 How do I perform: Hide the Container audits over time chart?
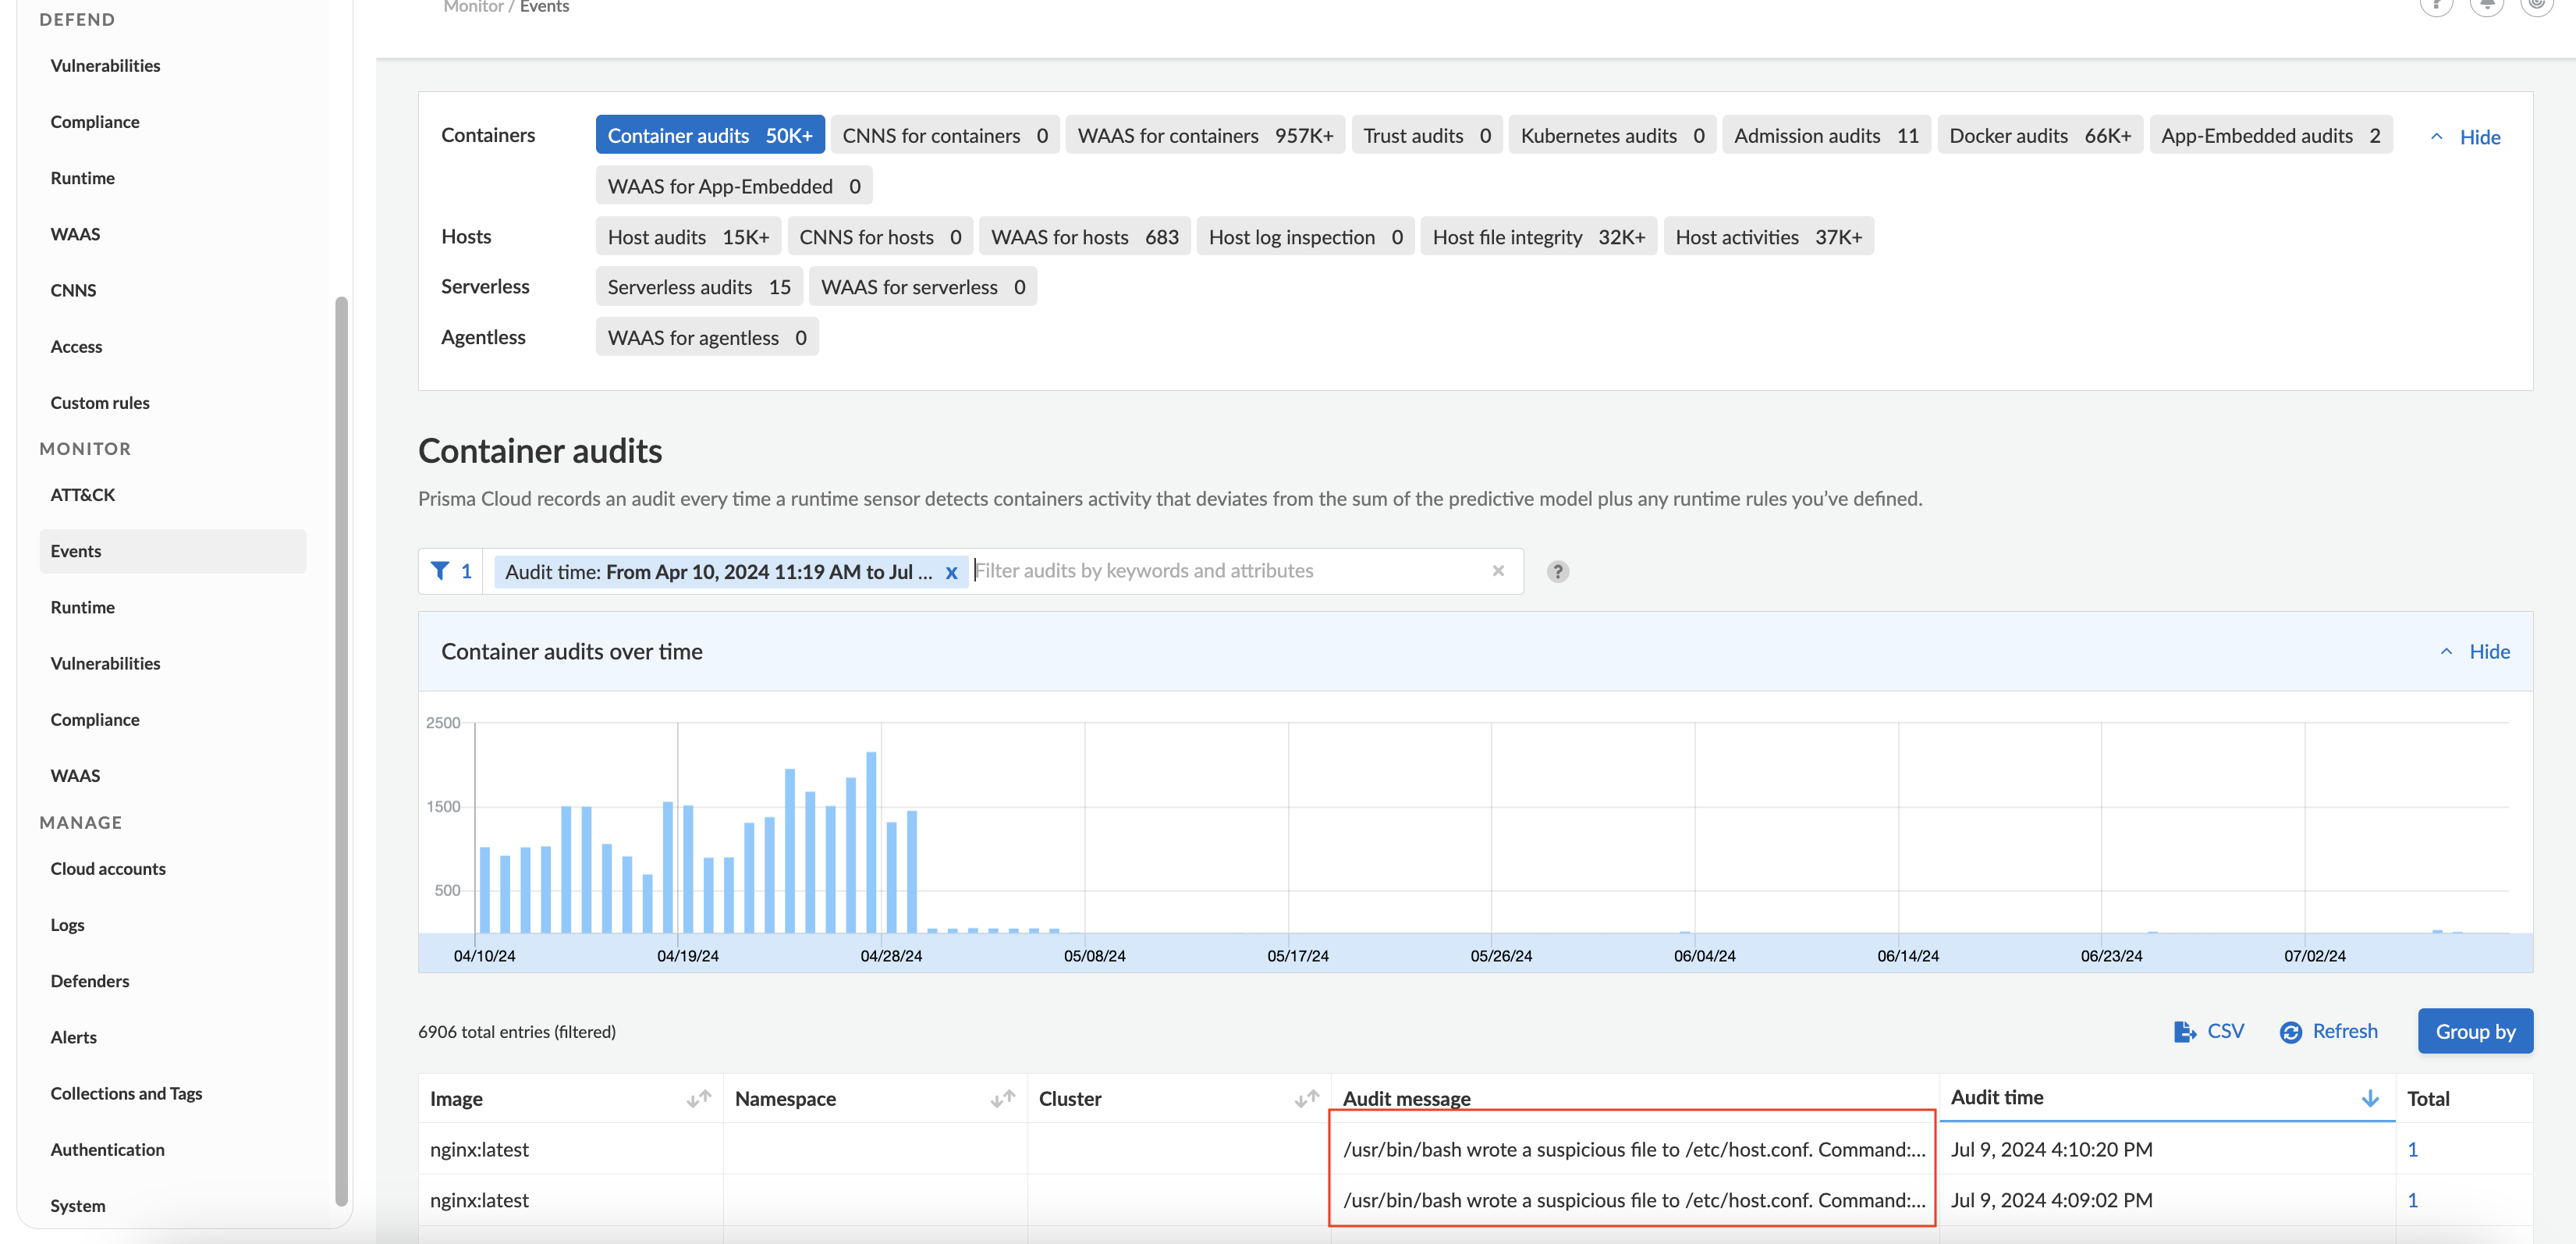click(x=2488, y=652)
